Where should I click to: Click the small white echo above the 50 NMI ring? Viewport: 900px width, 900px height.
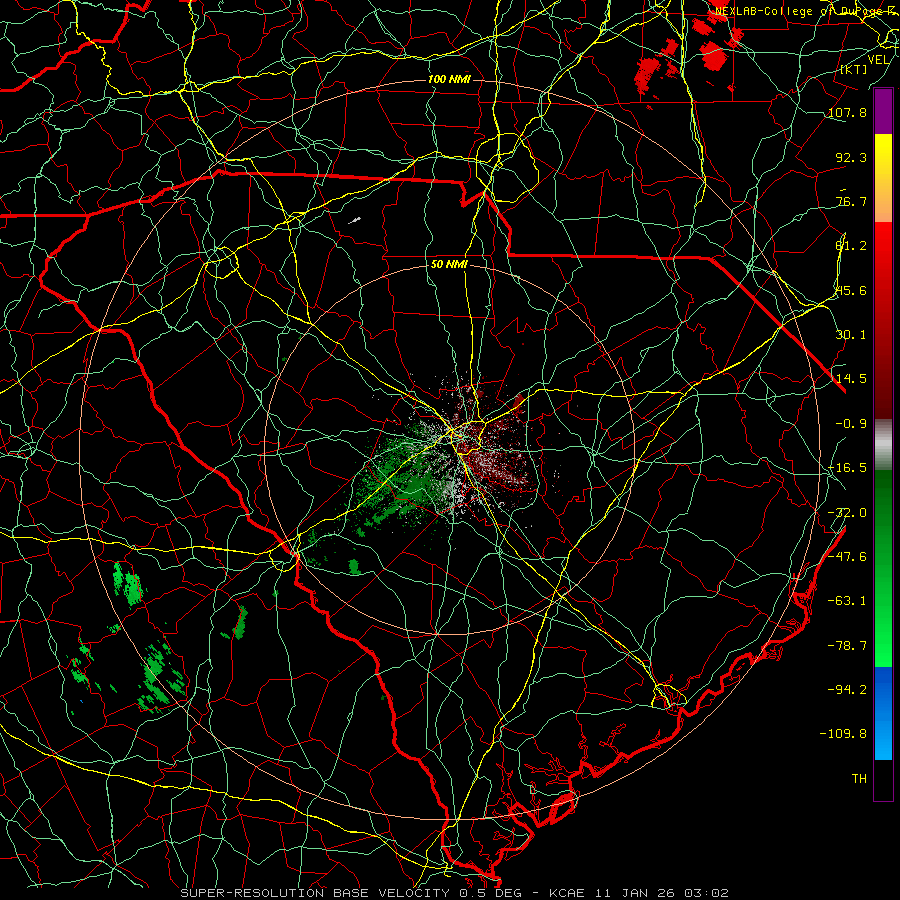tap(355, 220)
